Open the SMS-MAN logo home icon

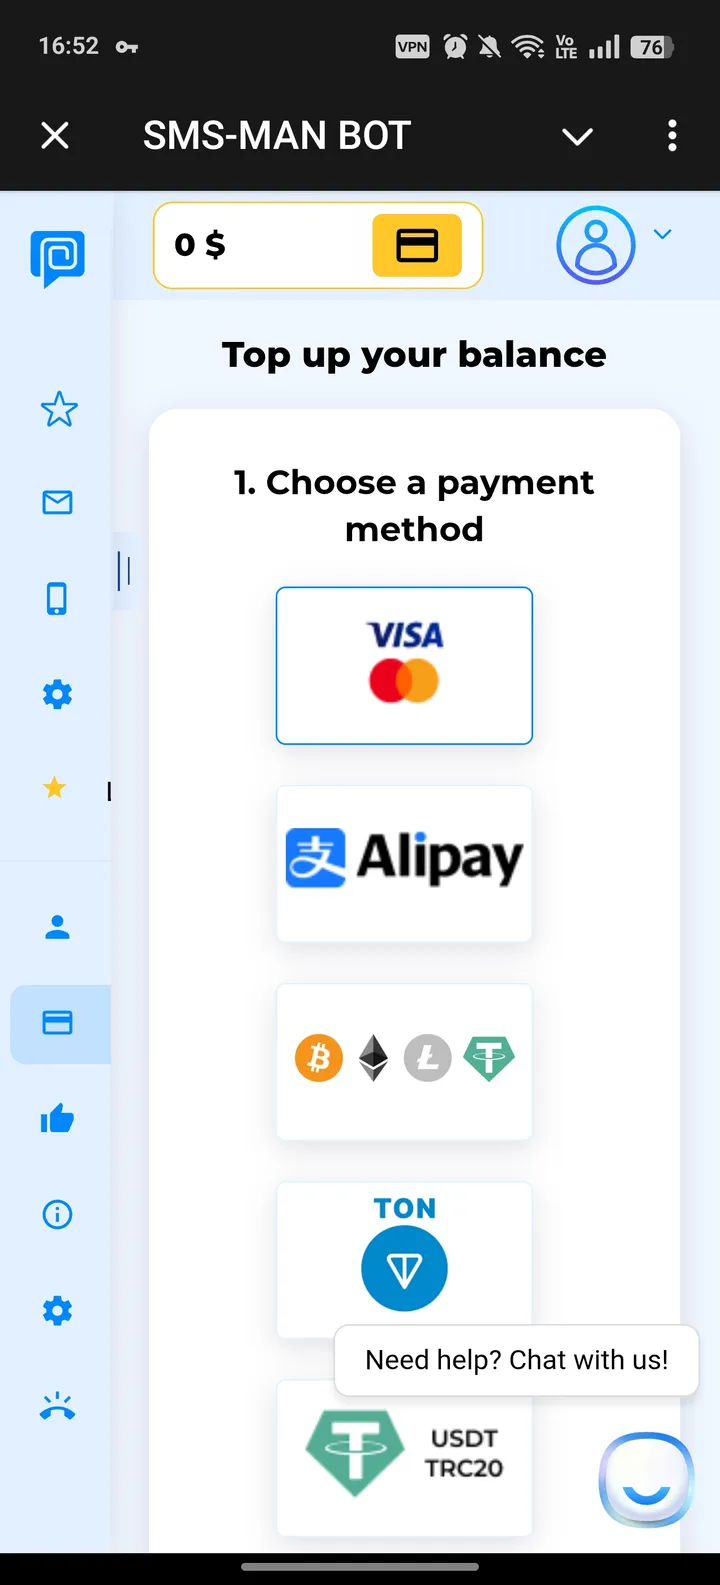(x=57, y=258)
